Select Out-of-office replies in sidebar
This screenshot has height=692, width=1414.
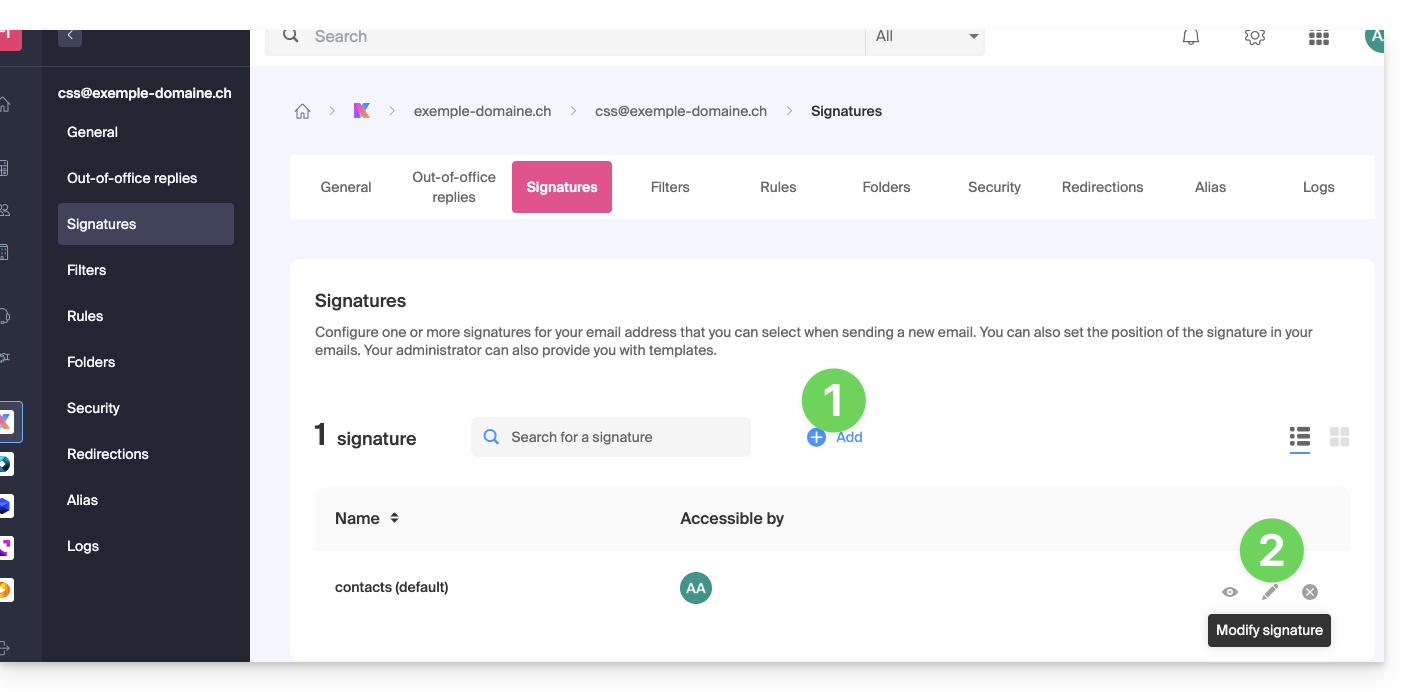tap(132, 178)
